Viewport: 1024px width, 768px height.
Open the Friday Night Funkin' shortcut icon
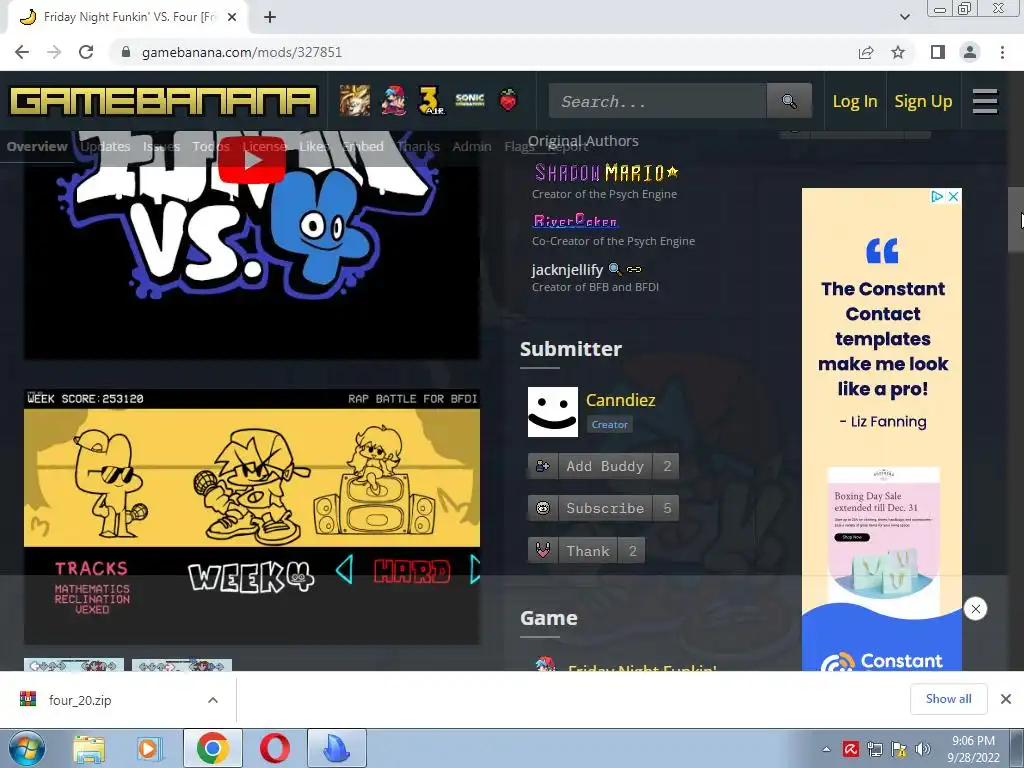[x=393, y=101]
